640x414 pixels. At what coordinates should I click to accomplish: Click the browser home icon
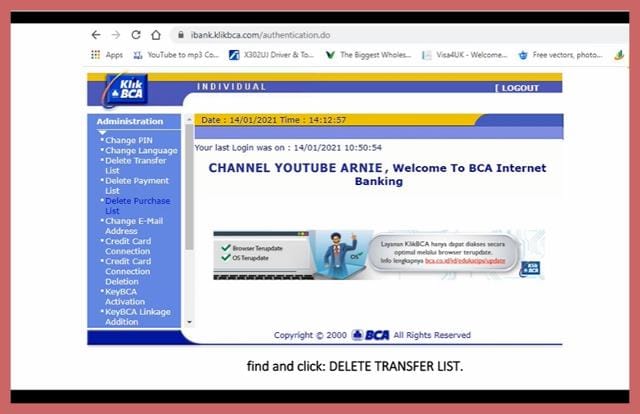[x=156, y=34]
